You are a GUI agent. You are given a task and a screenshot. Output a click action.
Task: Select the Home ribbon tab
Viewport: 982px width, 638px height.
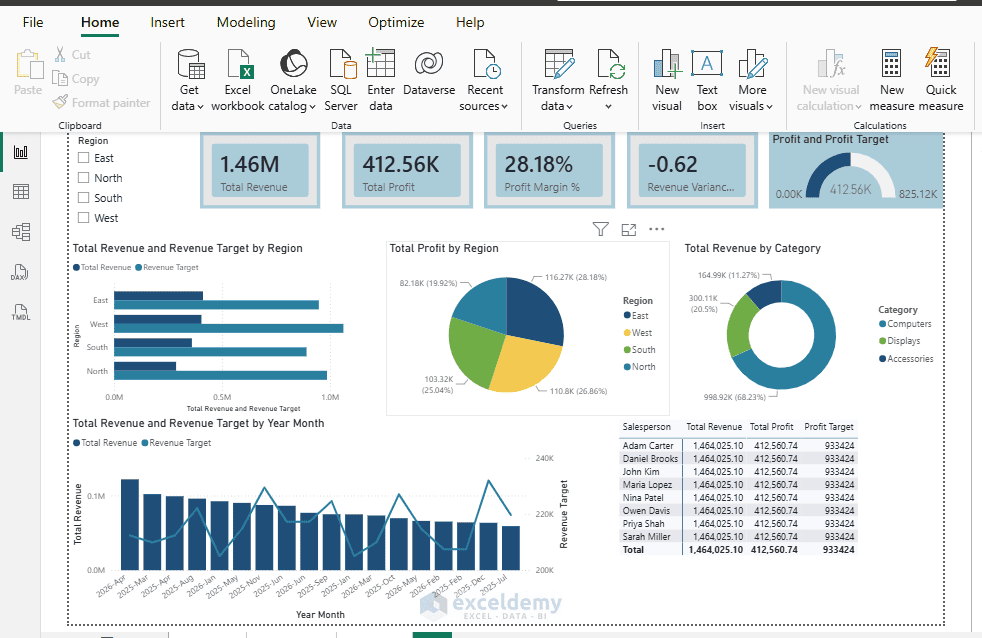100,23
